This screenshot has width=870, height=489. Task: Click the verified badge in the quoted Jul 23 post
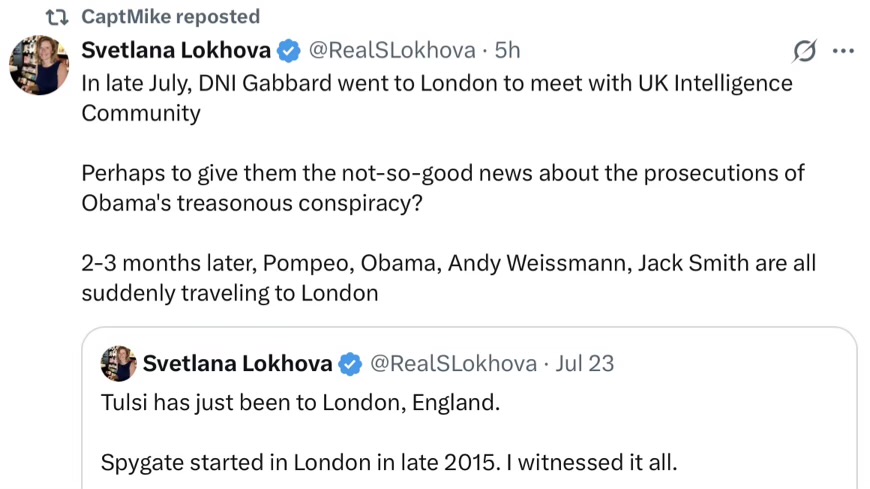tap(349, 364)
